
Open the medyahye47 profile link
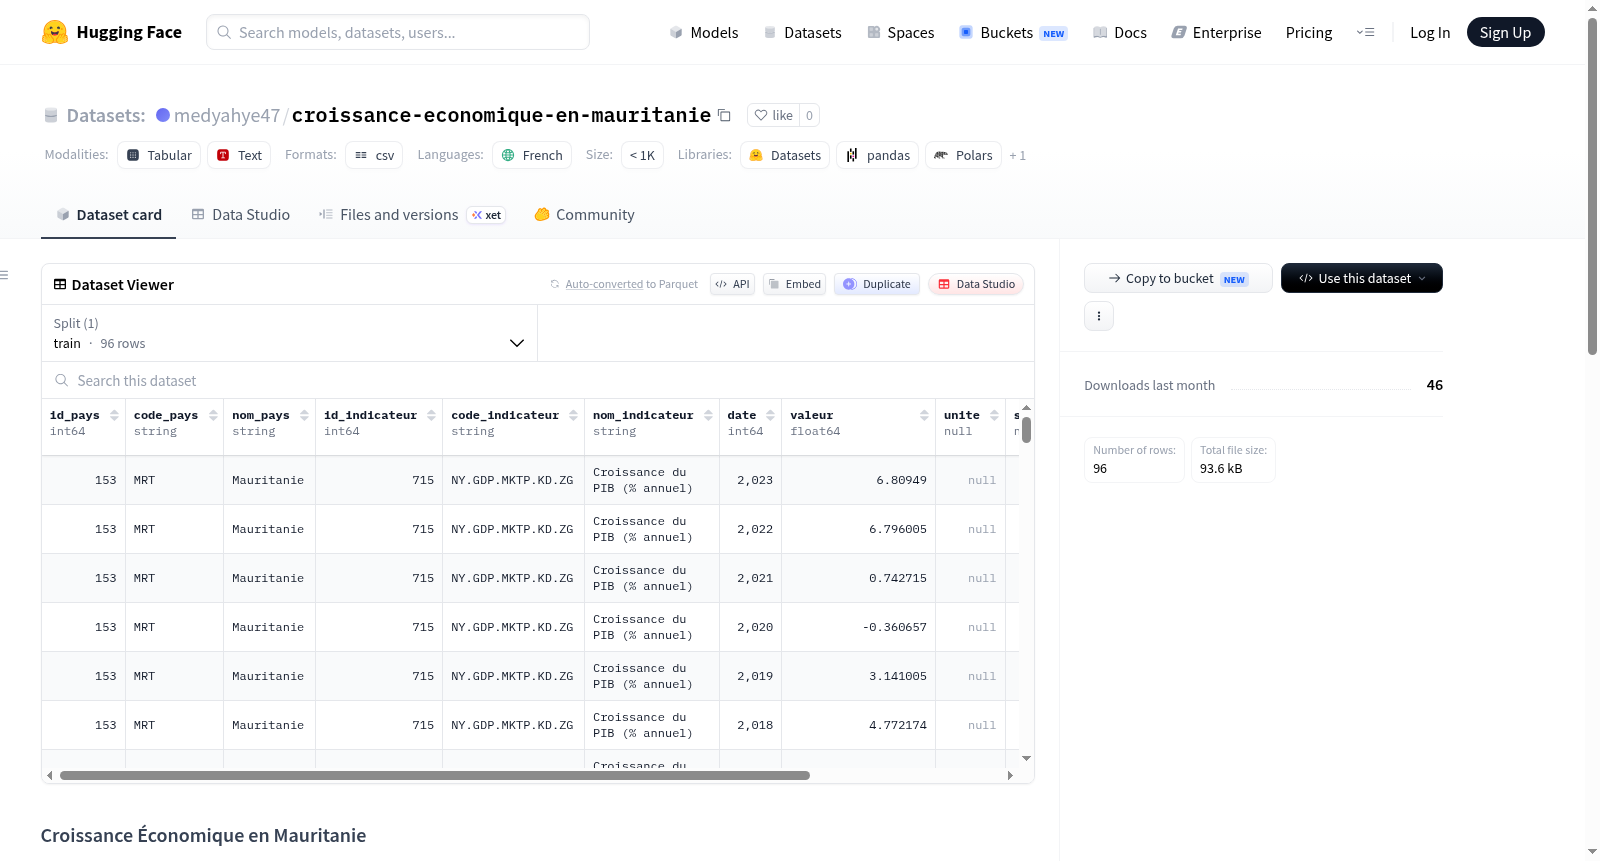[x=227, y=115]
